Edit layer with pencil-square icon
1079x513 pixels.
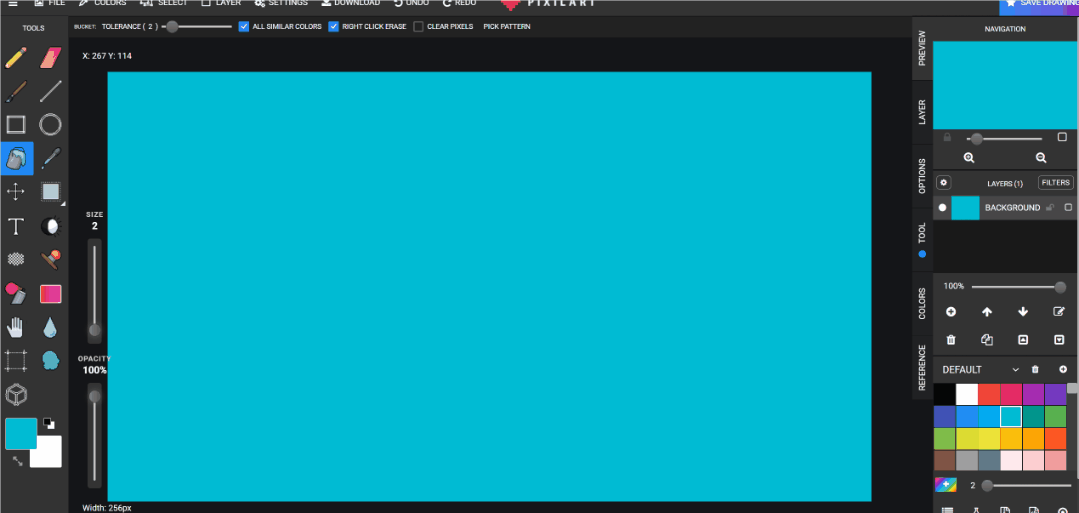coord(1059,312)
